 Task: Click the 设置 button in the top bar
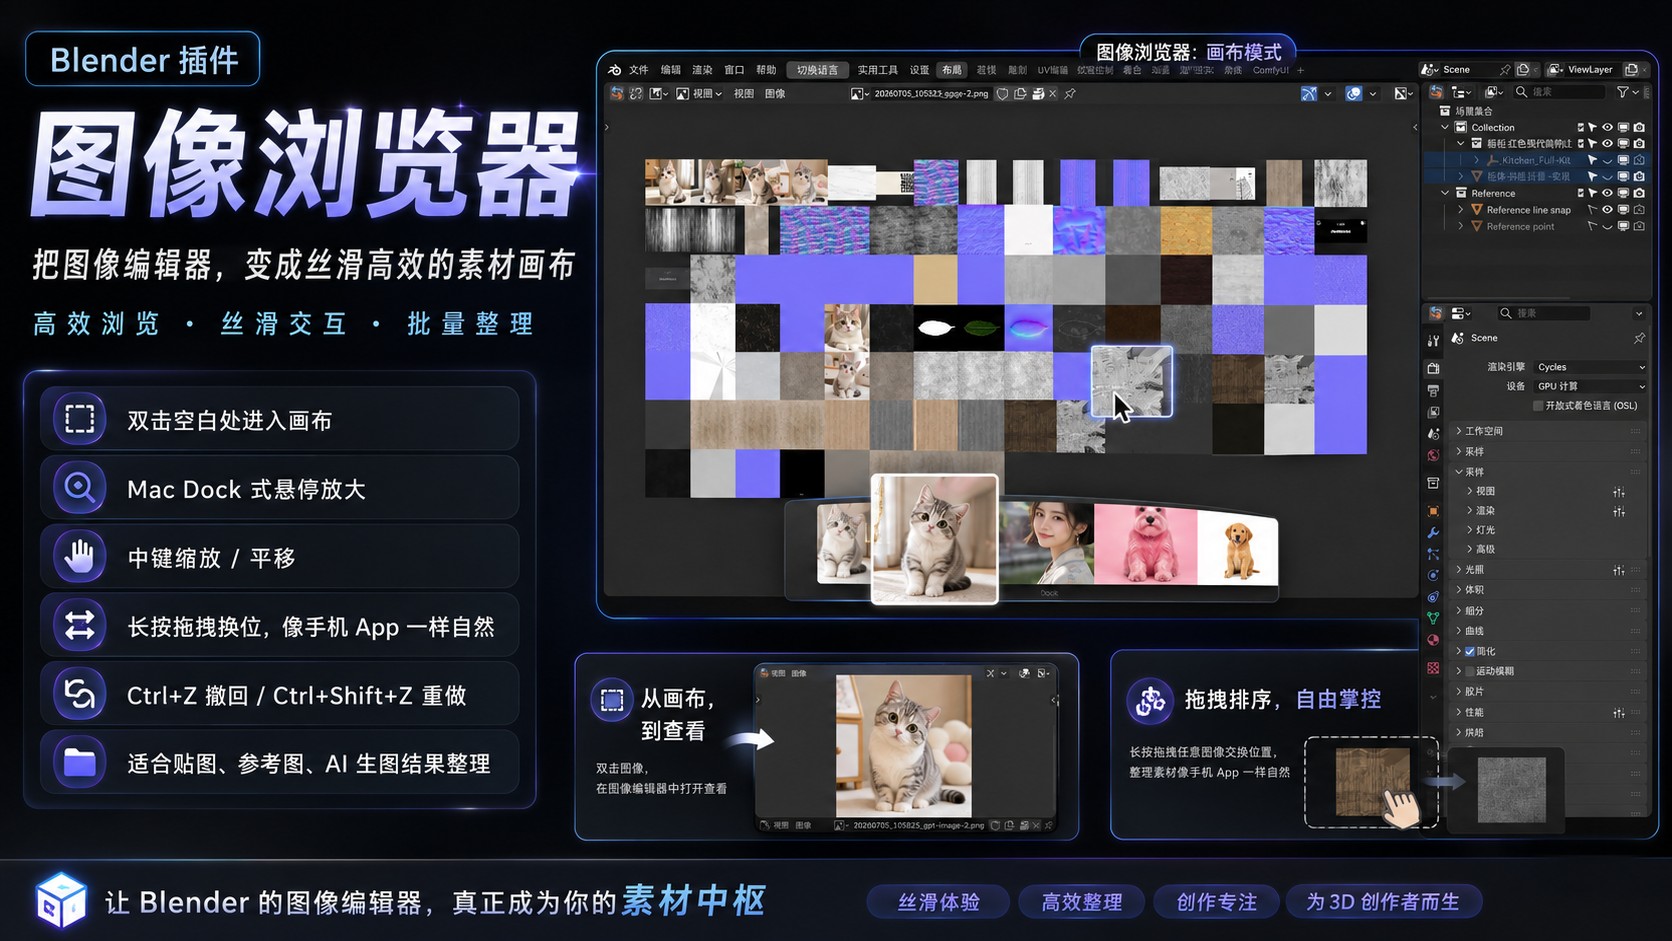coord(919,70)
